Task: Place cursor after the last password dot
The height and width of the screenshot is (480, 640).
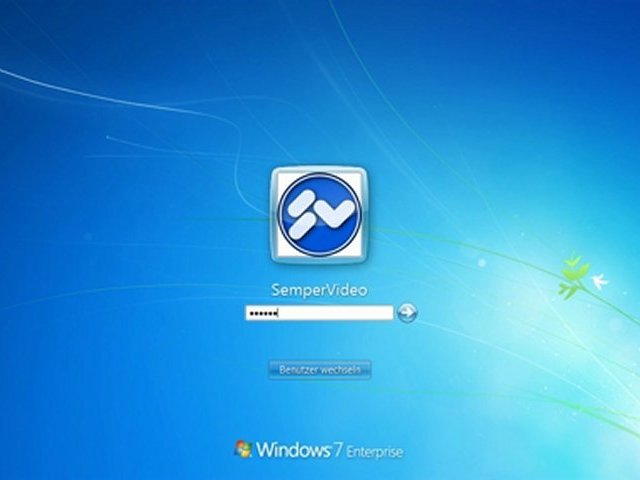Action: 278,314
